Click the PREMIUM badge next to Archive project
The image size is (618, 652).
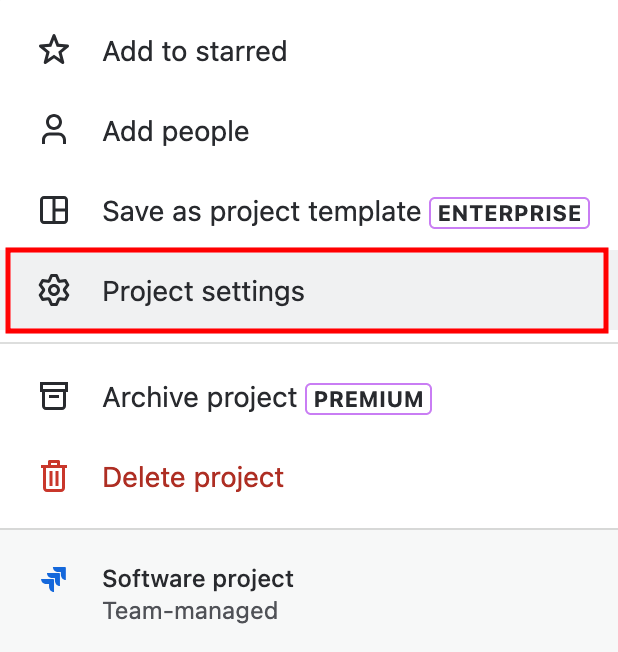(368, 398)
